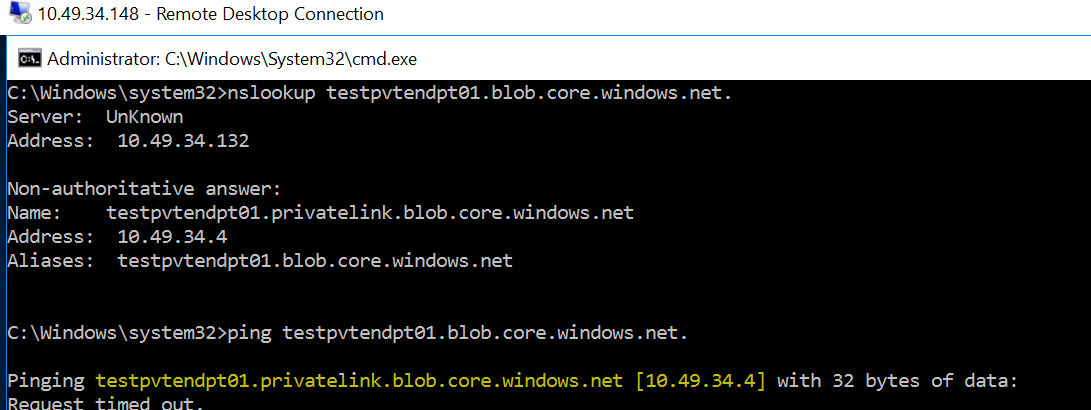Click the word 'Pinging' in the output

pos(46,380)
